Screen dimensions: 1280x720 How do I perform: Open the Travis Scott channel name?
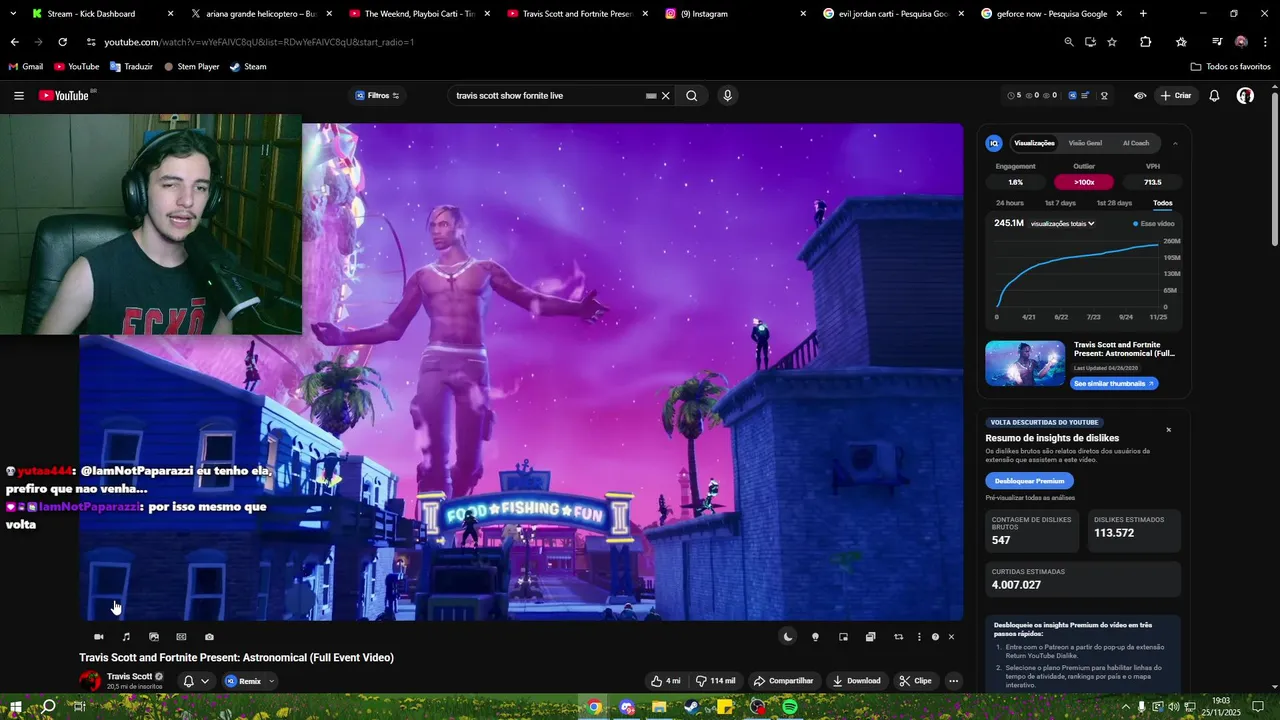pos(130,676)
